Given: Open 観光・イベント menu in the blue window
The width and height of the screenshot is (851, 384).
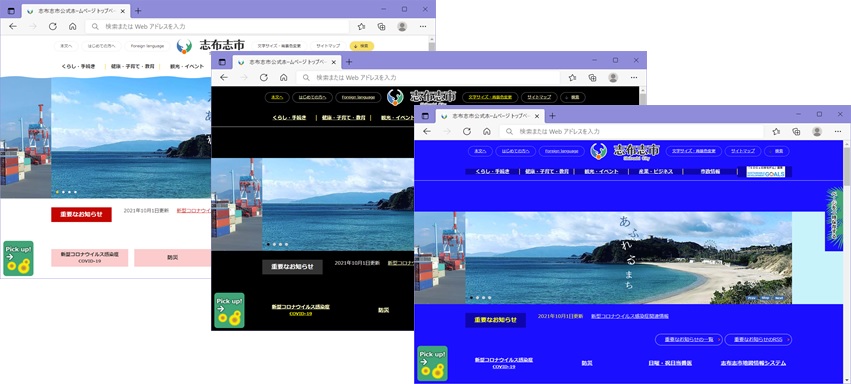Looking at the screenshot, I should (x=600, y=171).
